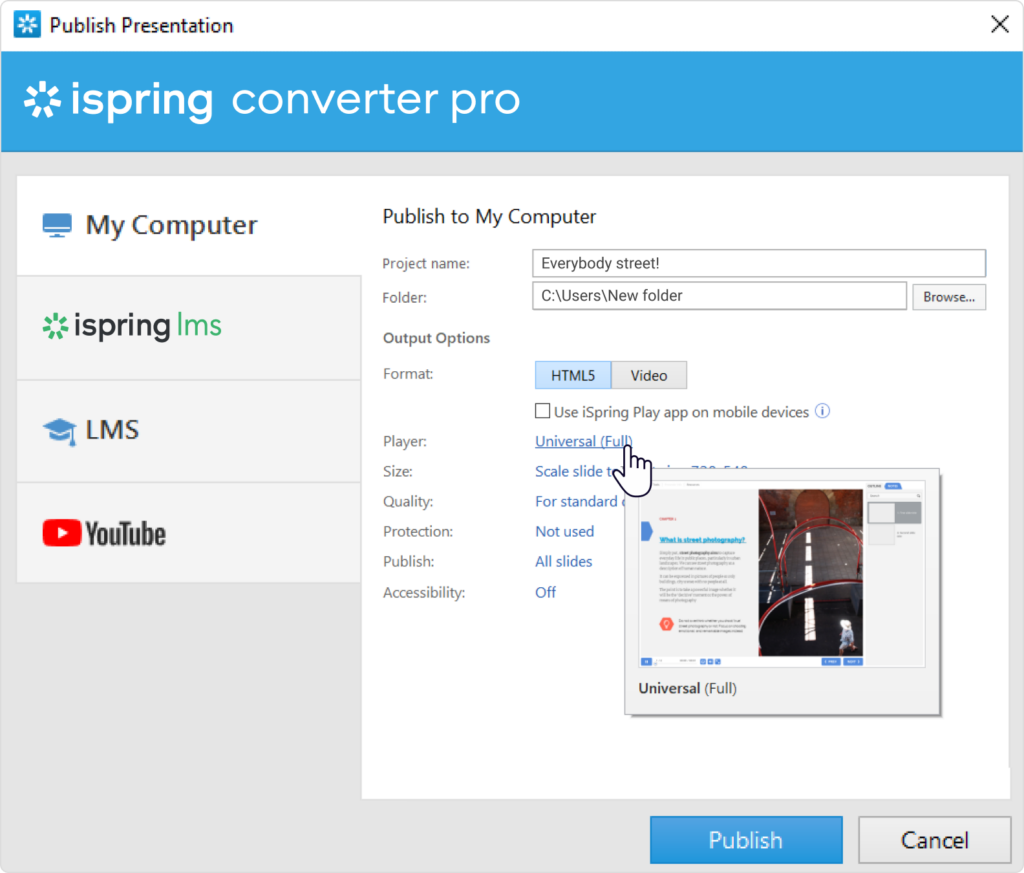Viewport: 1024px width, 873px height.
Task: Enable Use iSpring Play app checkbox
Action: coord(542,411)
